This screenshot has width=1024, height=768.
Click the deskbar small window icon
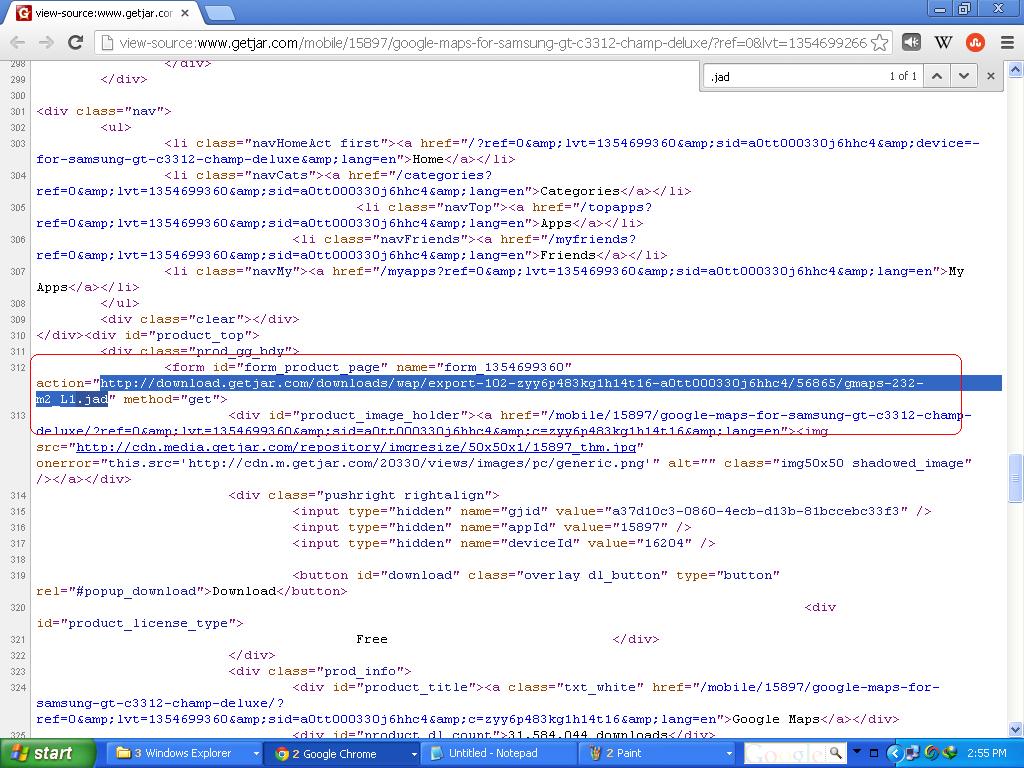874,753
